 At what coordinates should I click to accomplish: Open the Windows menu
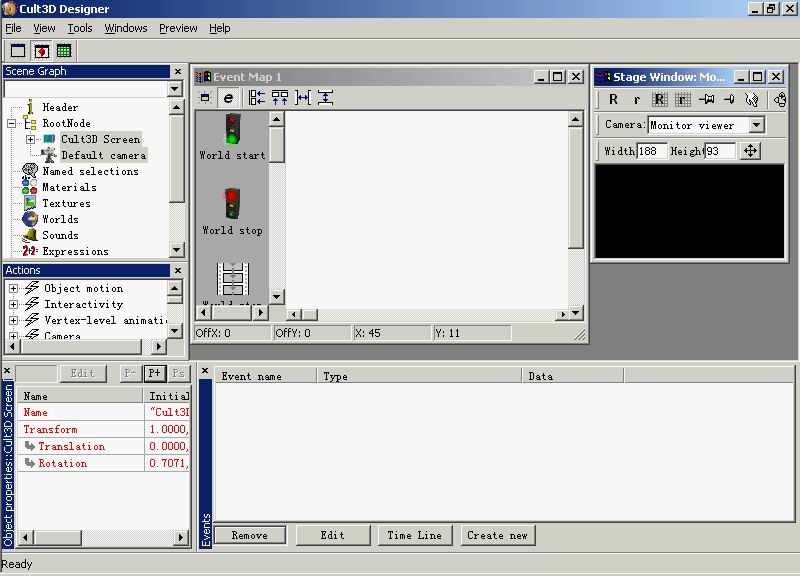tap(126, 28)
